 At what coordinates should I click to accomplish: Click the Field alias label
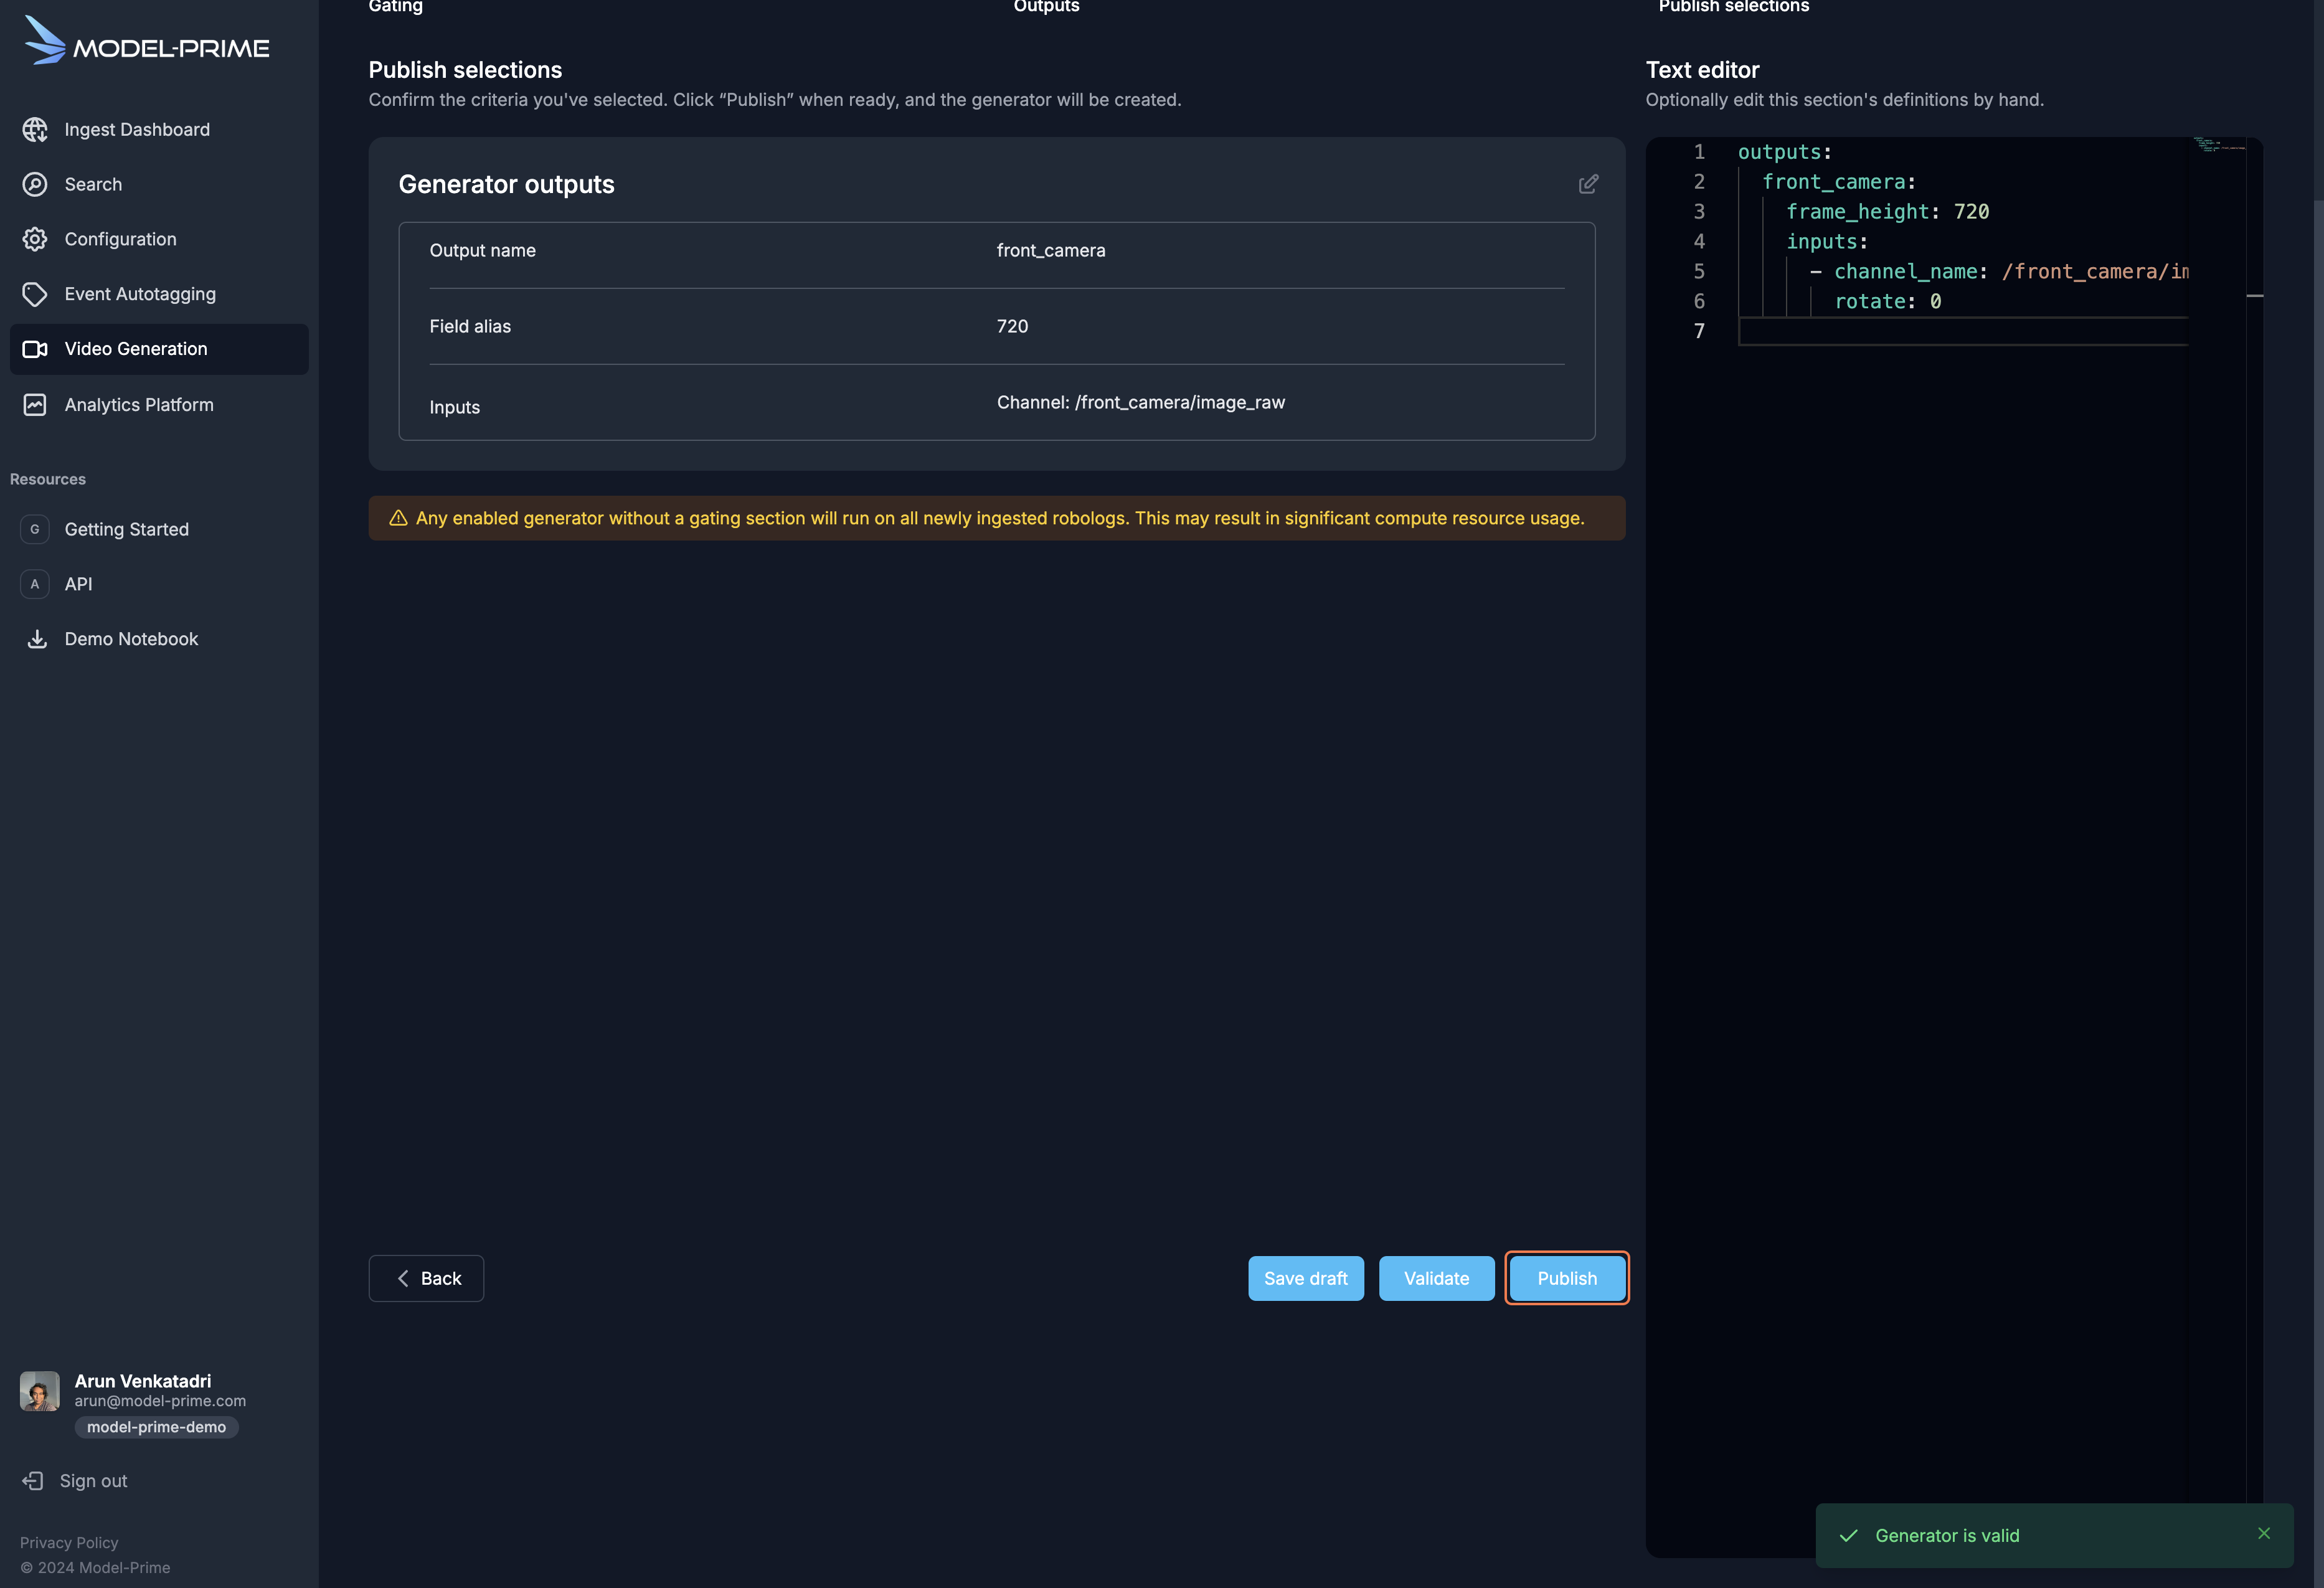(x=470, y=326)
